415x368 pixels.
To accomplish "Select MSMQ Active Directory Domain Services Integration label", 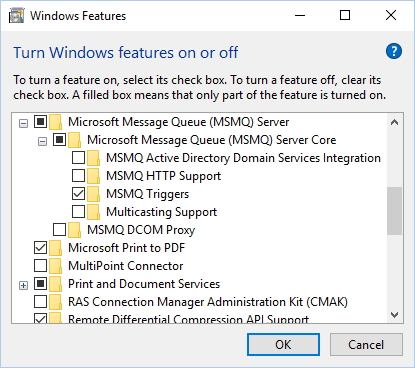I will [x=243, y=158].
